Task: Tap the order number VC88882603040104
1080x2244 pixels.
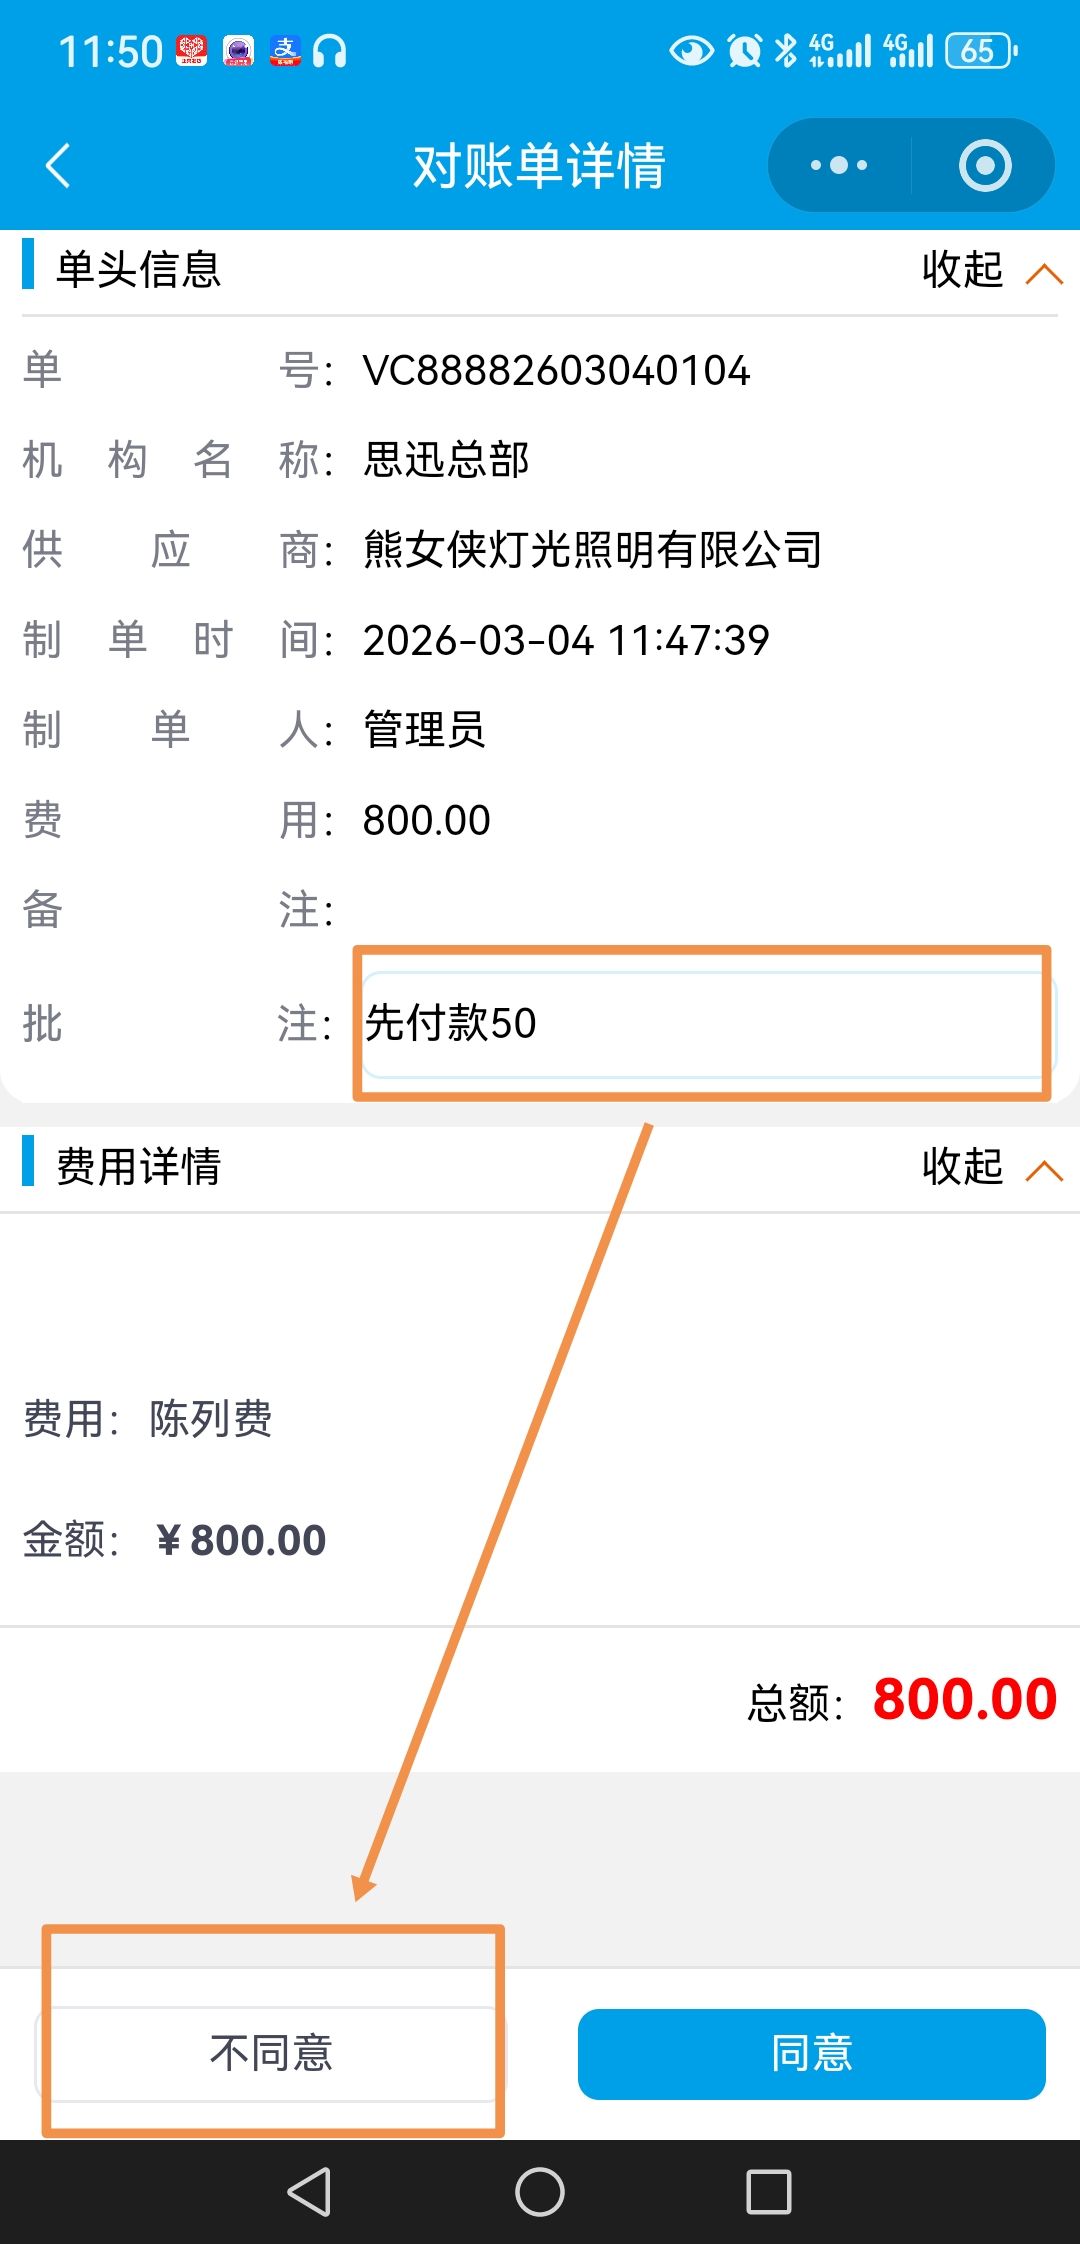Action: point(556,371)
